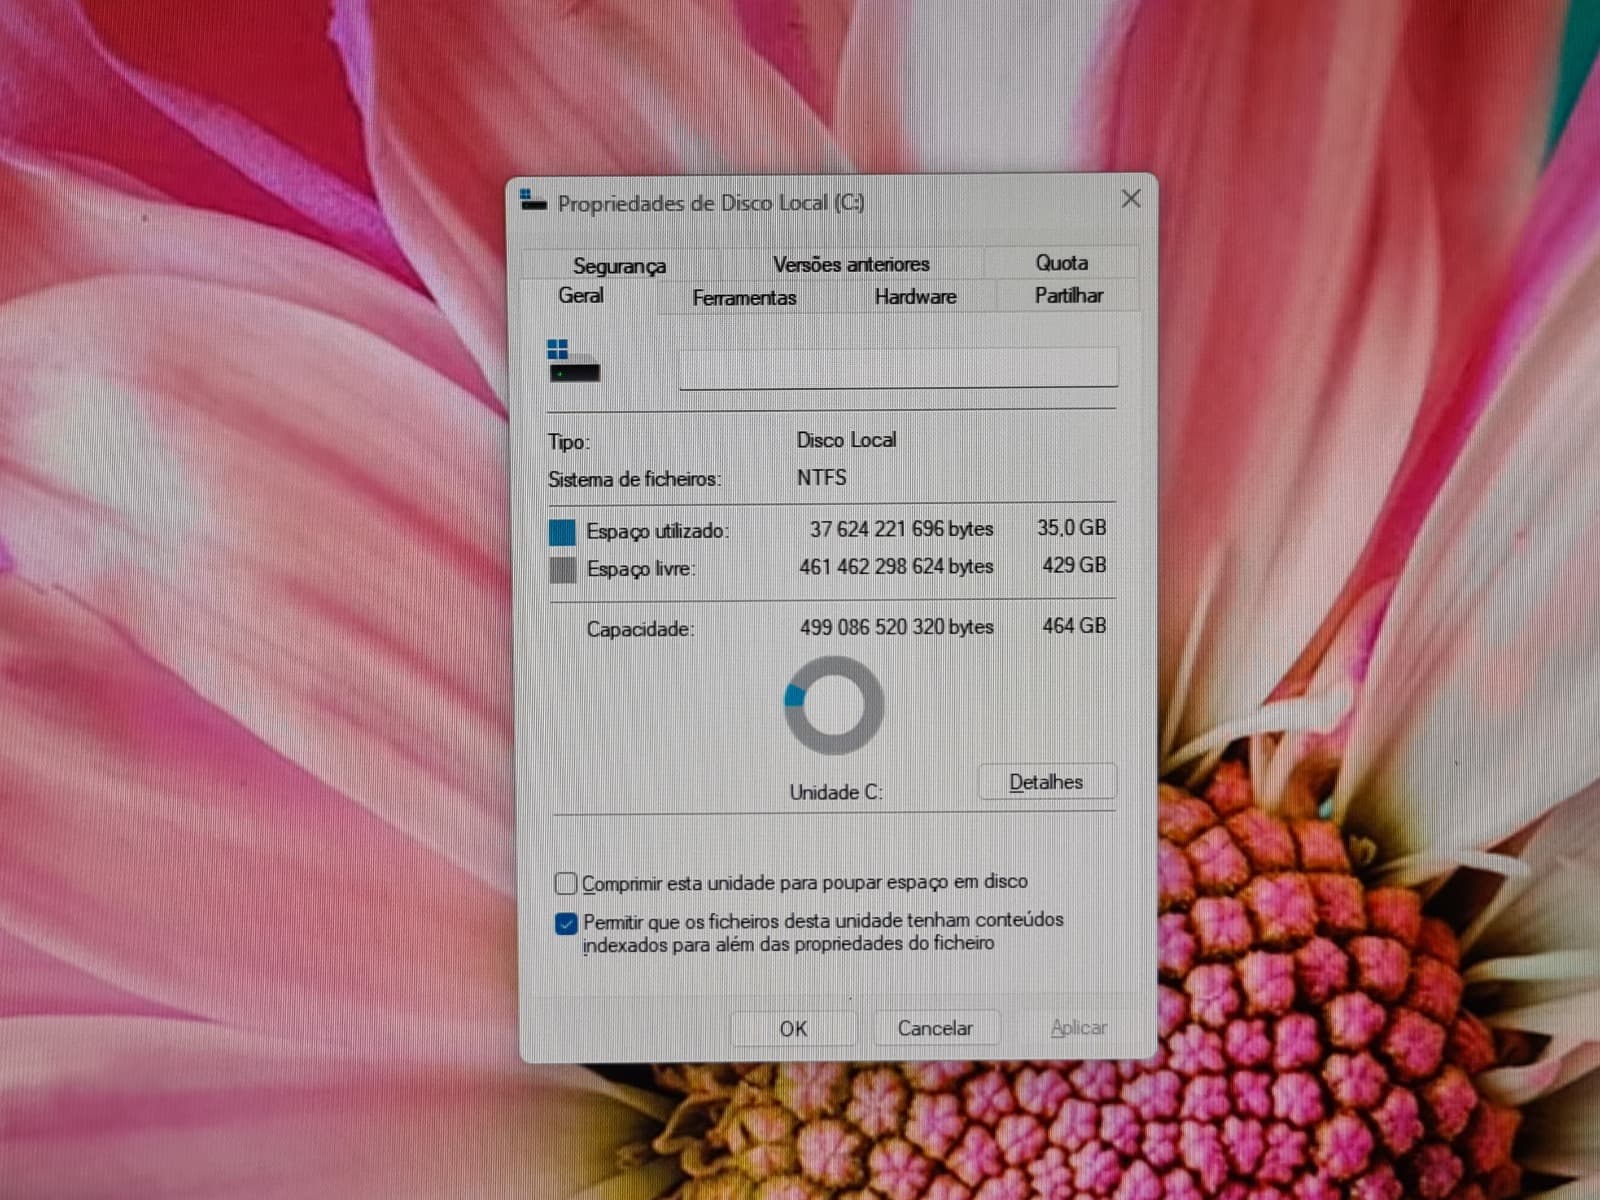Click the drive name input field
The width and height of the screenshot is (1600, 1200).
(x=898, y=368)
